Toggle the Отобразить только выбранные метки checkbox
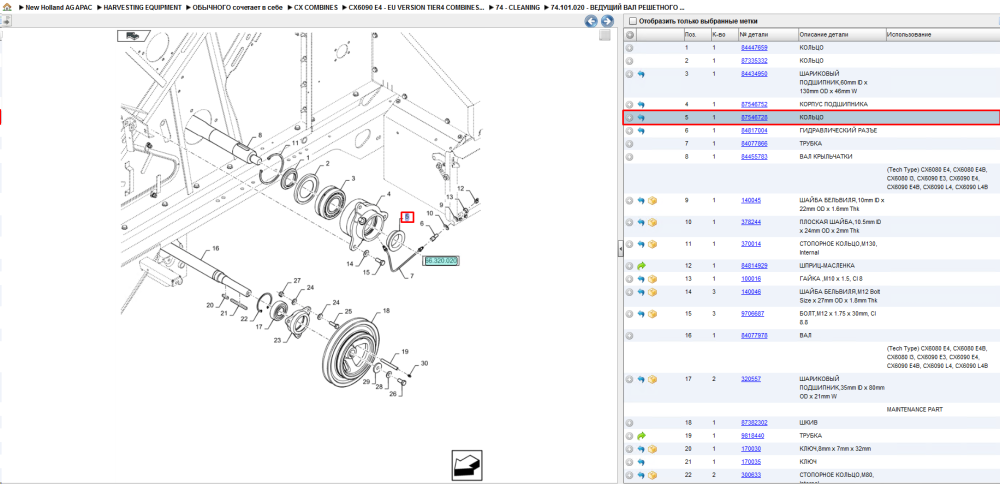The width and height of the screenshot is (1000, 484). pos(633,21)
